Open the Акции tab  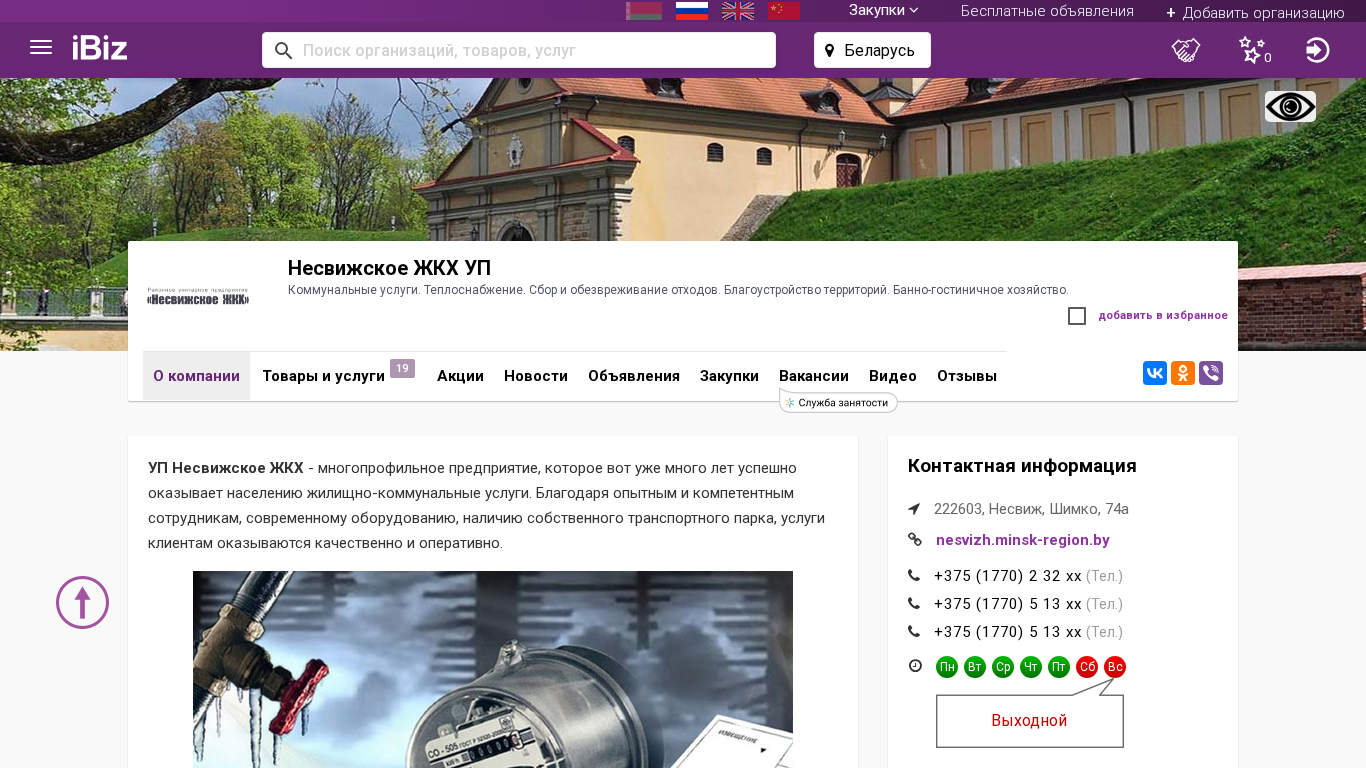(x=460, y=376)
